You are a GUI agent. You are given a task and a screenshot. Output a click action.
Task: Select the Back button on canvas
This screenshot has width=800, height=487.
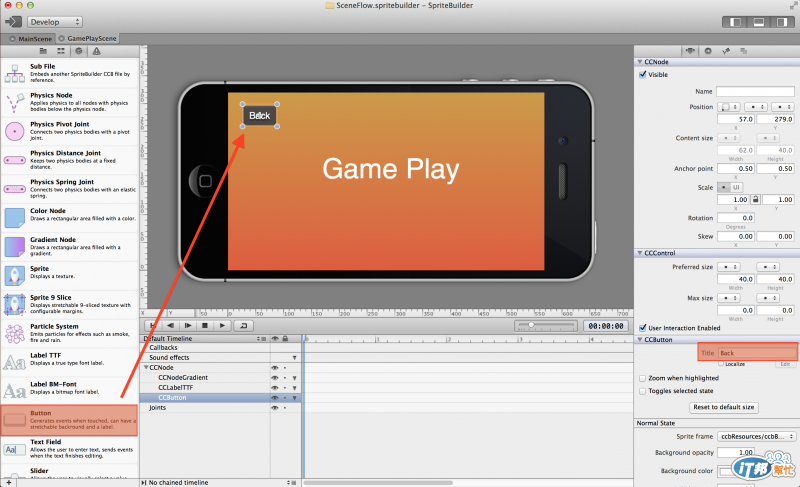coord(260,116)
